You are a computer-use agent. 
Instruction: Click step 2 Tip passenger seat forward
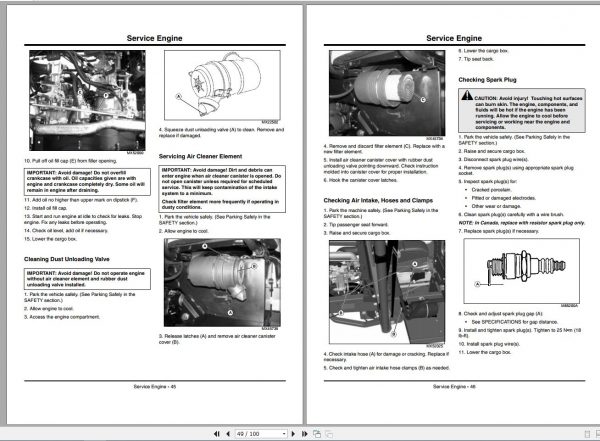click(x=356, y=225)
